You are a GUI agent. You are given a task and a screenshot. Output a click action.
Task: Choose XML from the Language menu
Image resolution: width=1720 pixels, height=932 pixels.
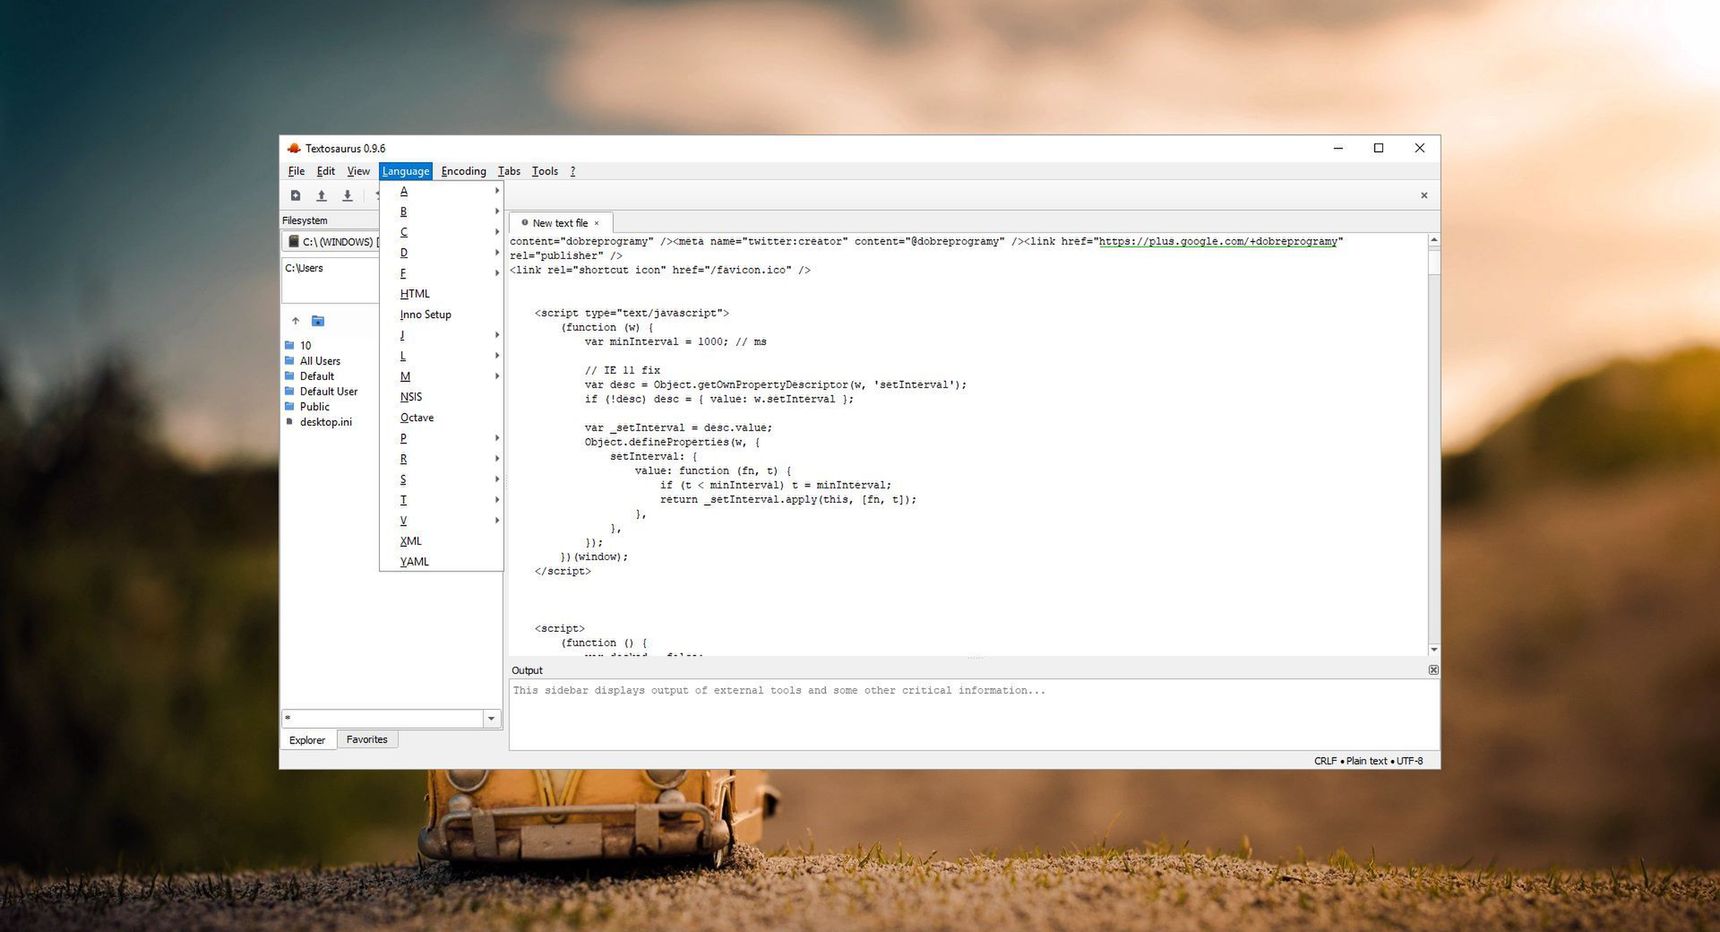pos(441,541)
